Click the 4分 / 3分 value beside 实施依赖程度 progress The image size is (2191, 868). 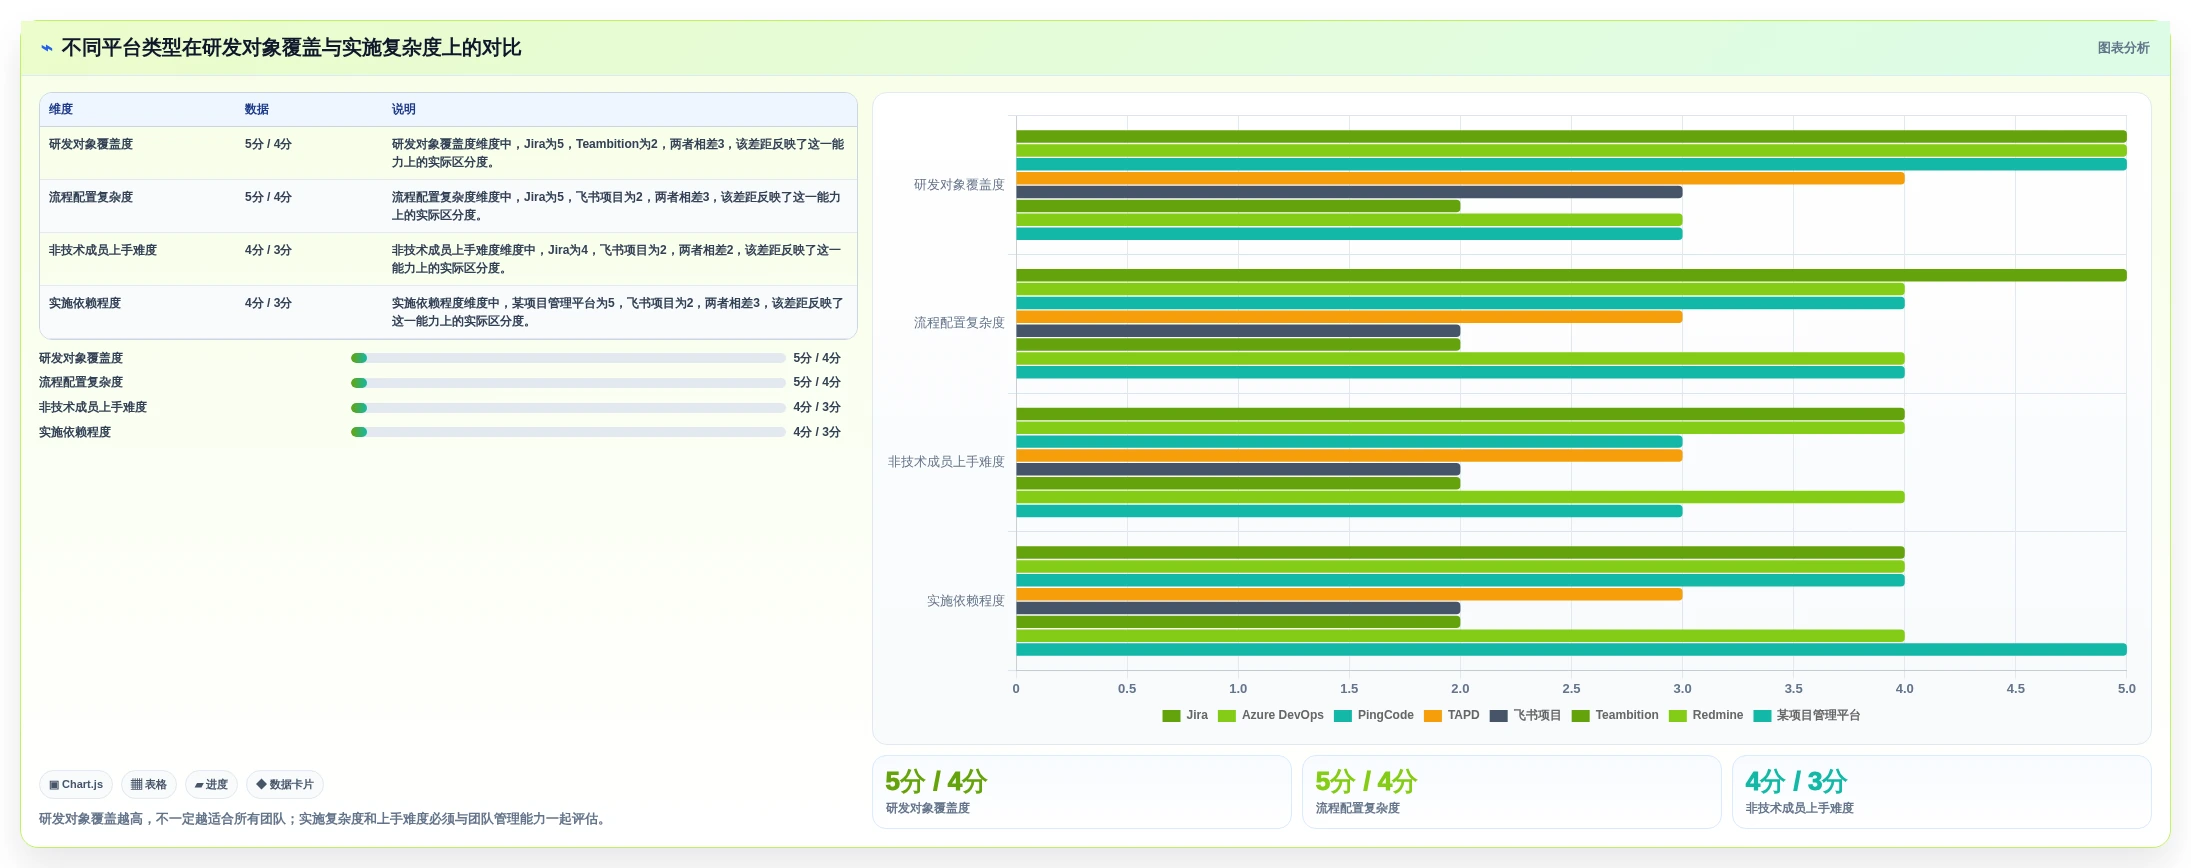click(x=817, y=432)
